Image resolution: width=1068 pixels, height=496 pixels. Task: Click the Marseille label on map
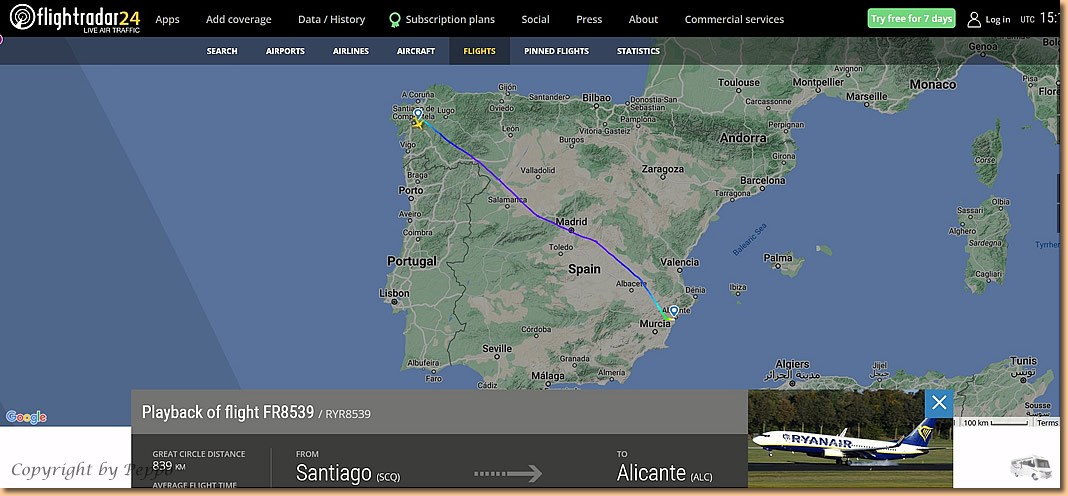867,97
